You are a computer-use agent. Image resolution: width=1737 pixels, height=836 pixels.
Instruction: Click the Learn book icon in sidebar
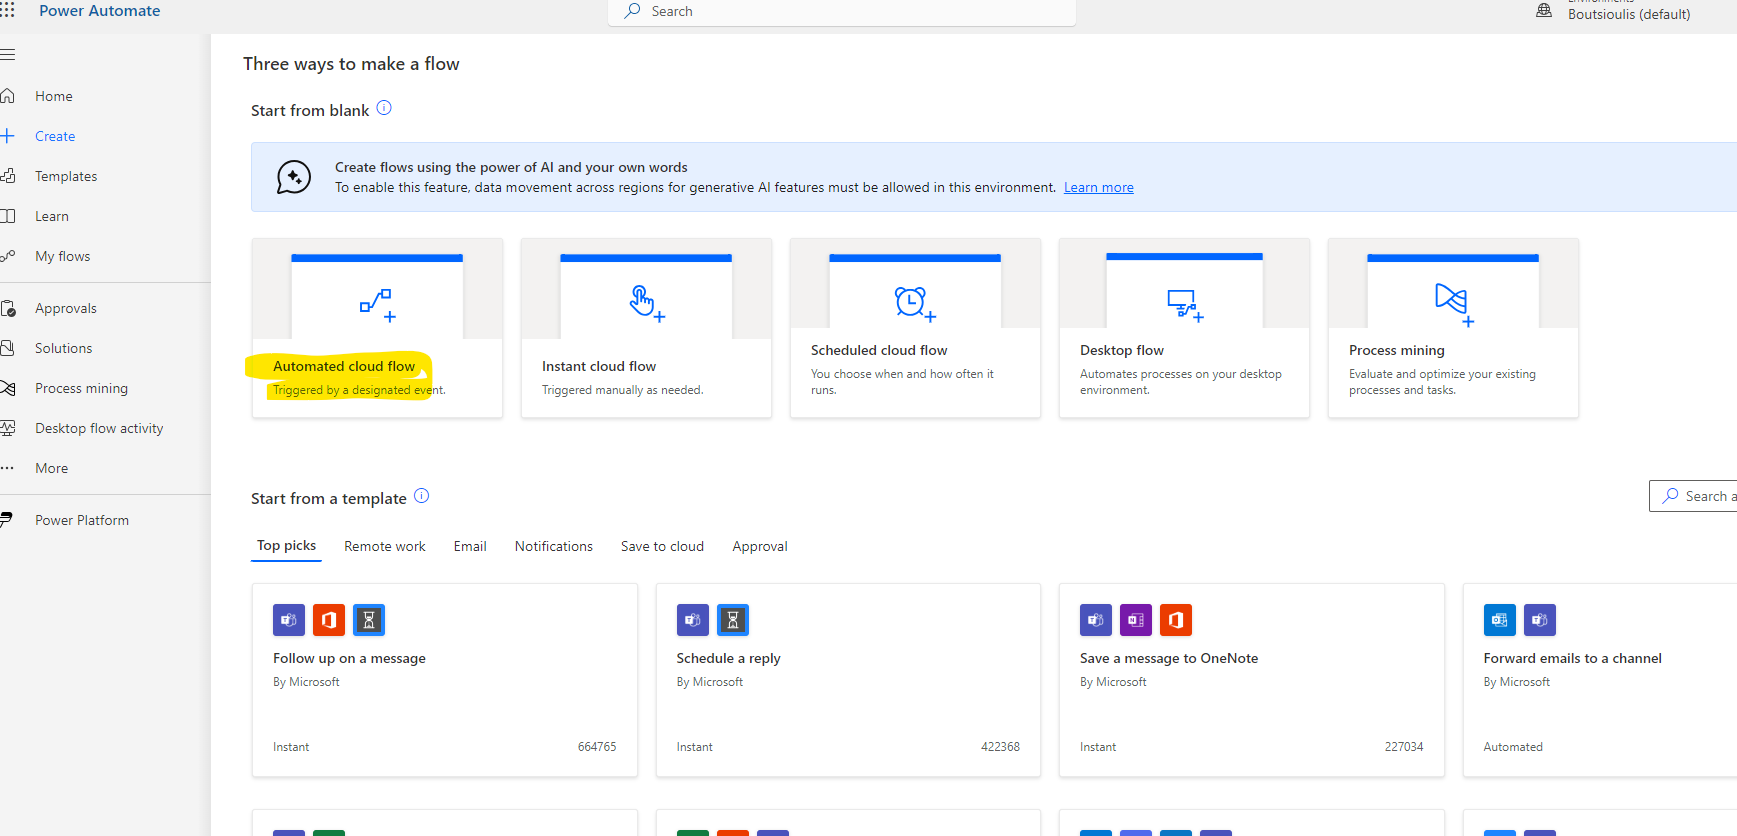pos(7,216)
